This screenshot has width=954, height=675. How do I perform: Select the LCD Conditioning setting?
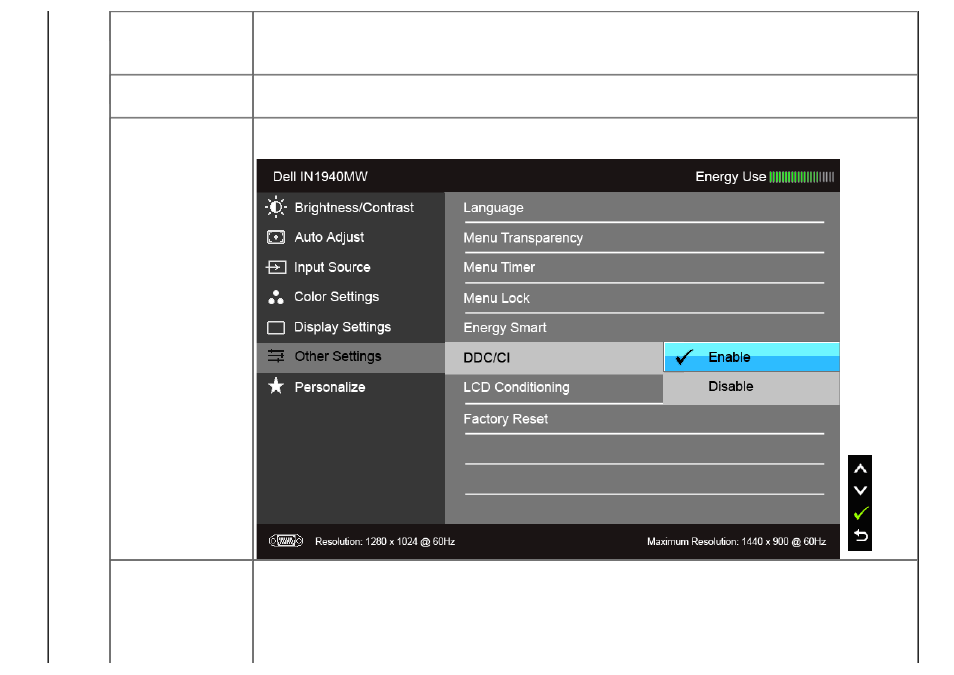(x=554, y=388)
